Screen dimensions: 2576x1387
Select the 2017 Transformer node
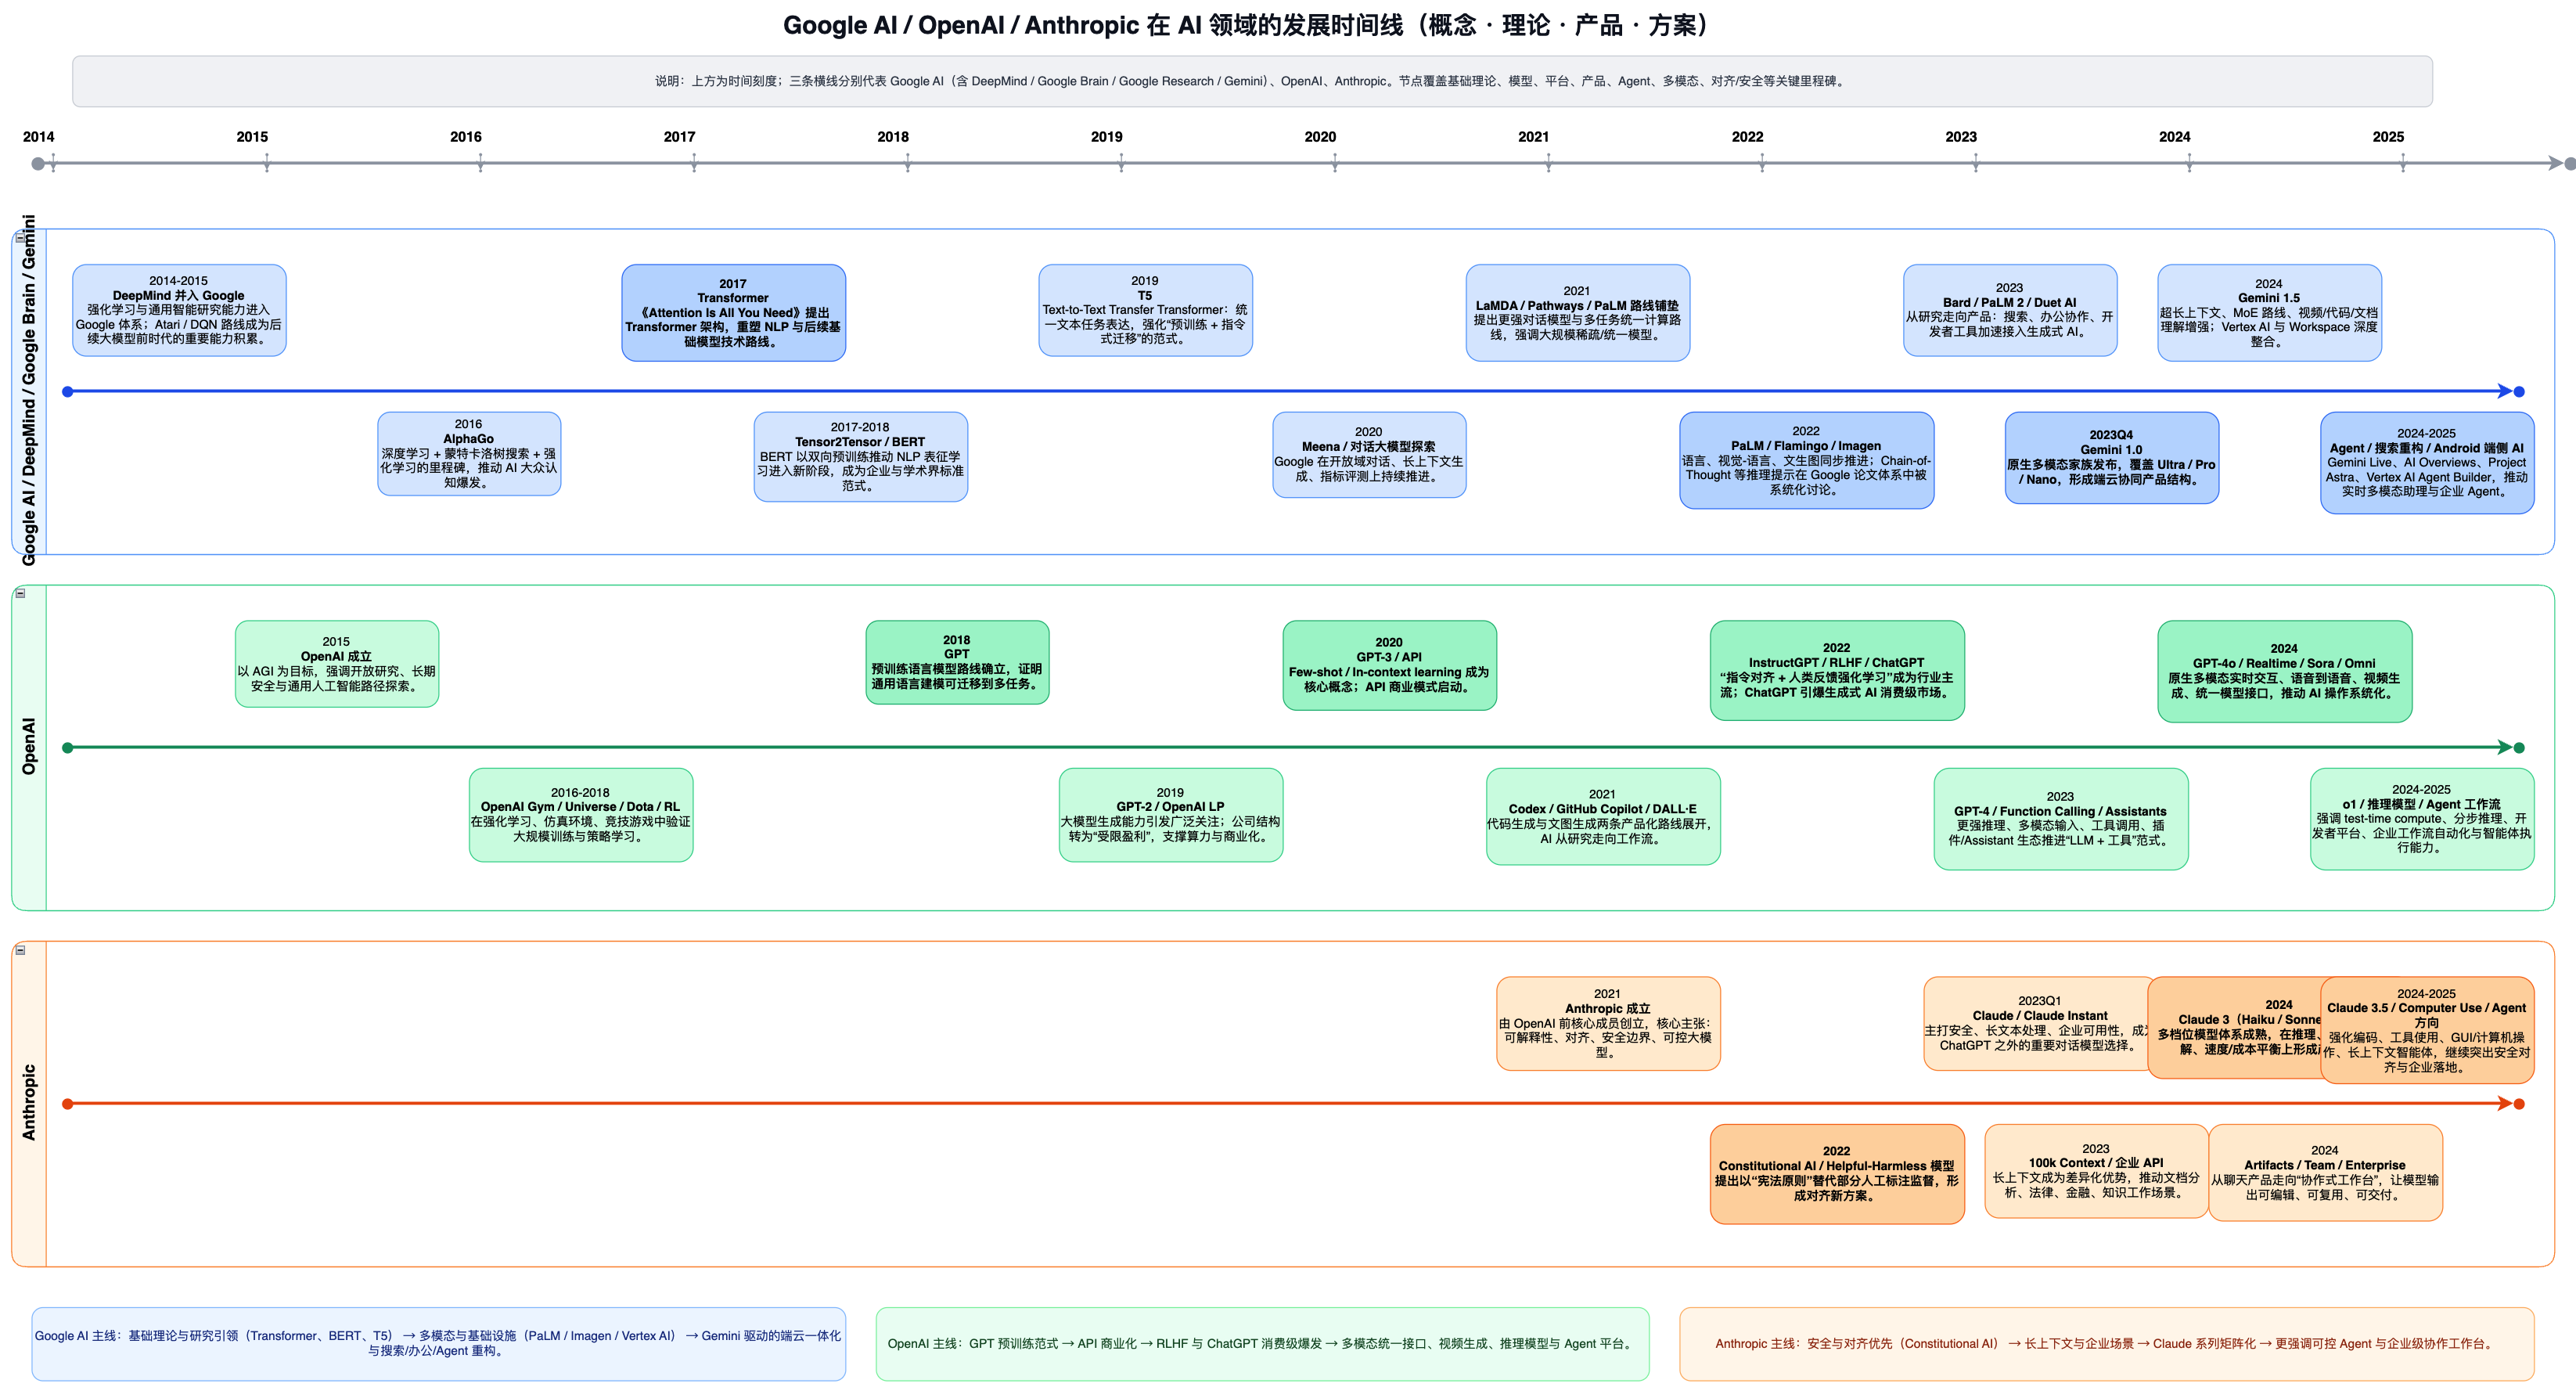pos(733,312)
